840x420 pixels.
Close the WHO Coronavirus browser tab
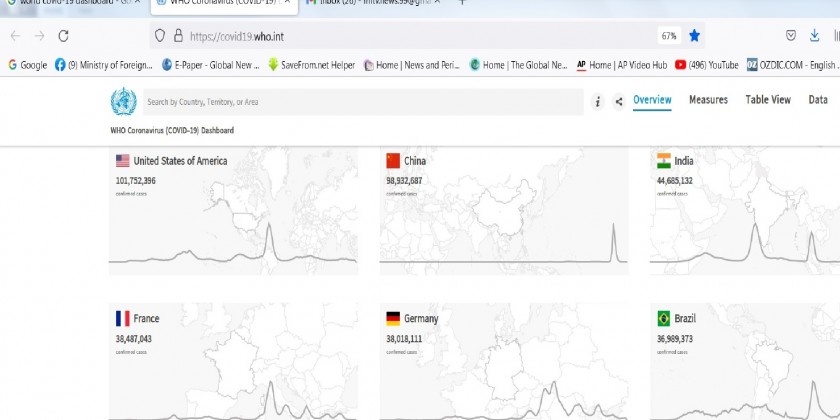click(x=287, y=2)
